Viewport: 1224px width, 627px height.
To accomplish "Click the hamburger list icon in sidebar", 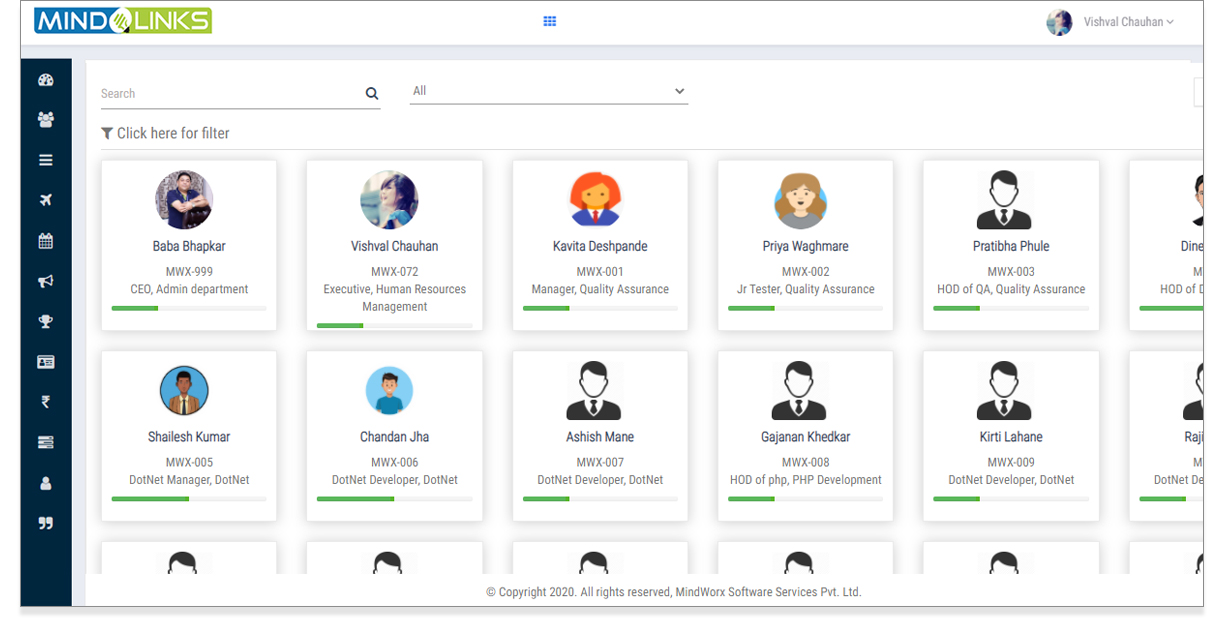I will (45, 160).
